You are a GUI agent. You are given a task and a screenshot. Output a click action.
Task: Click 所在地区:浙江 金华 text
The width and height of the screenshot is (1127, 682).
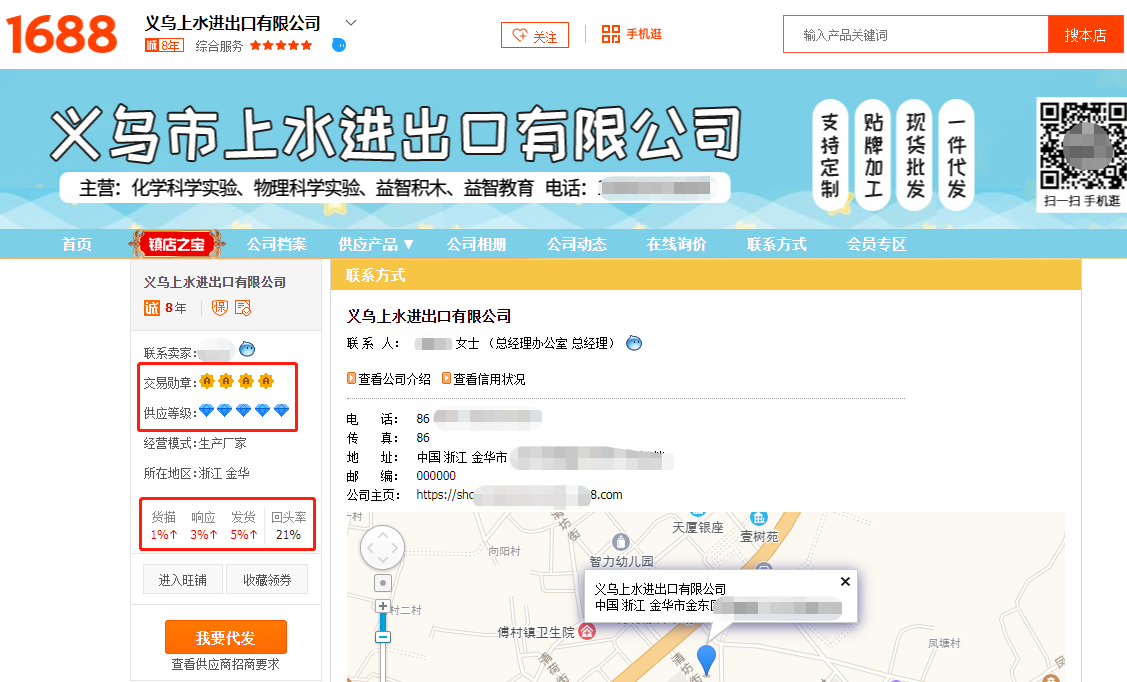[196, 473]
